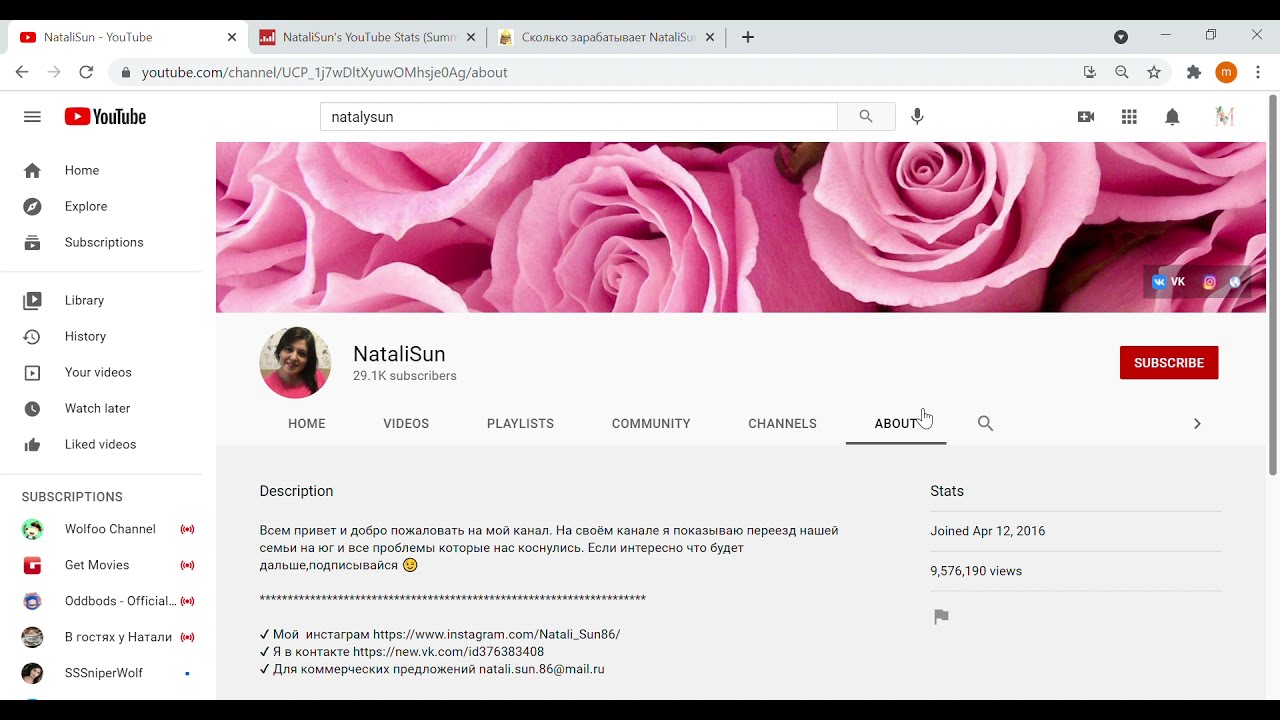
Task: Open the account avatar menu
Action: point(1224,117)
